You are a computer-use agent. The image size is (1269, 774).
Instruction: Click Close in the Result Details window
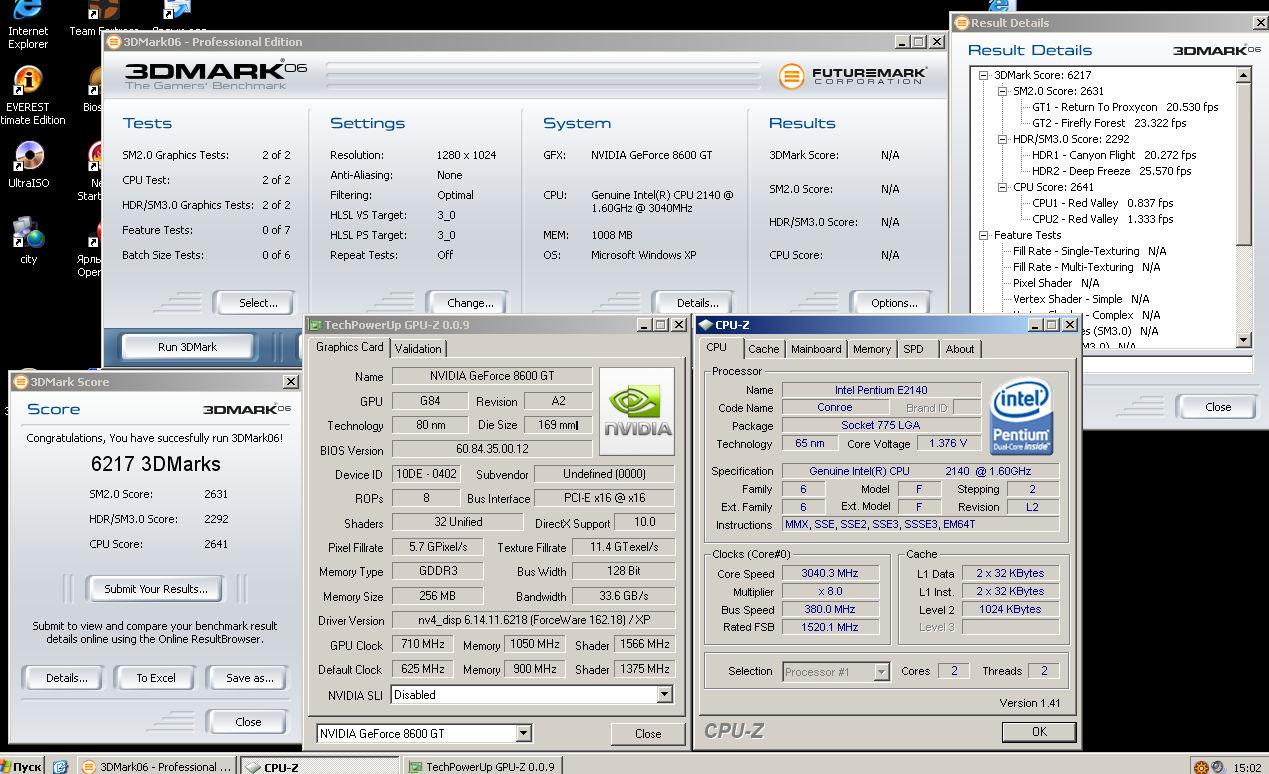point(1218,407)
